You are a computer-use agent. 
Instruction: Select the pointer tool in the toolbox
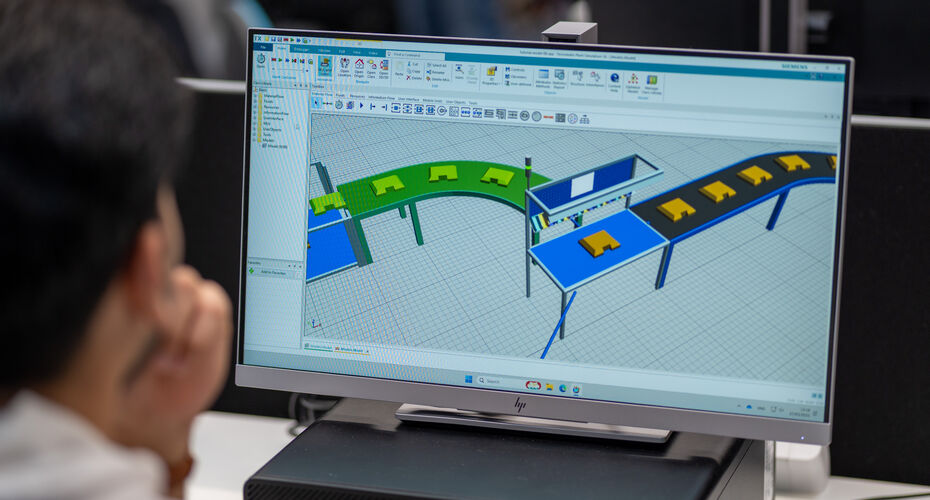[316, 103]
